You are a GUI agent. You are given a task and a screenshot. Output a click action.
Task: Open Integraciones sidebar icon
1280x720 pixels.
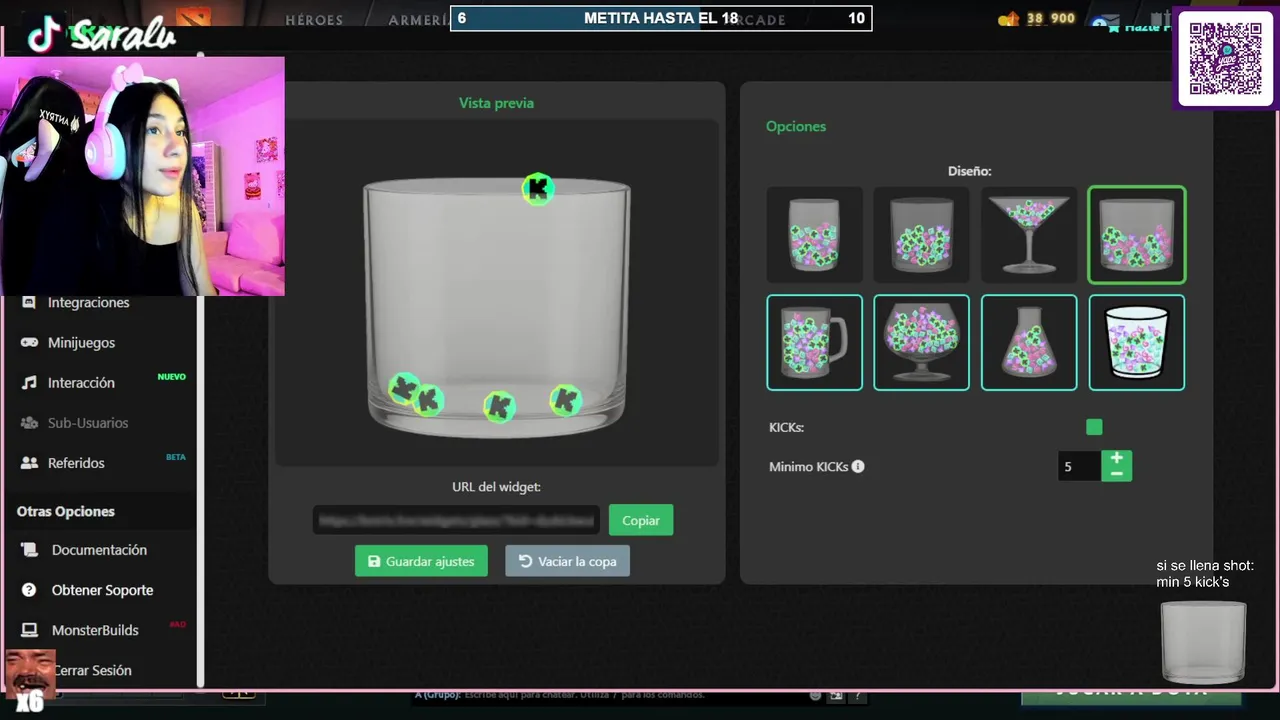pos(29,302)
